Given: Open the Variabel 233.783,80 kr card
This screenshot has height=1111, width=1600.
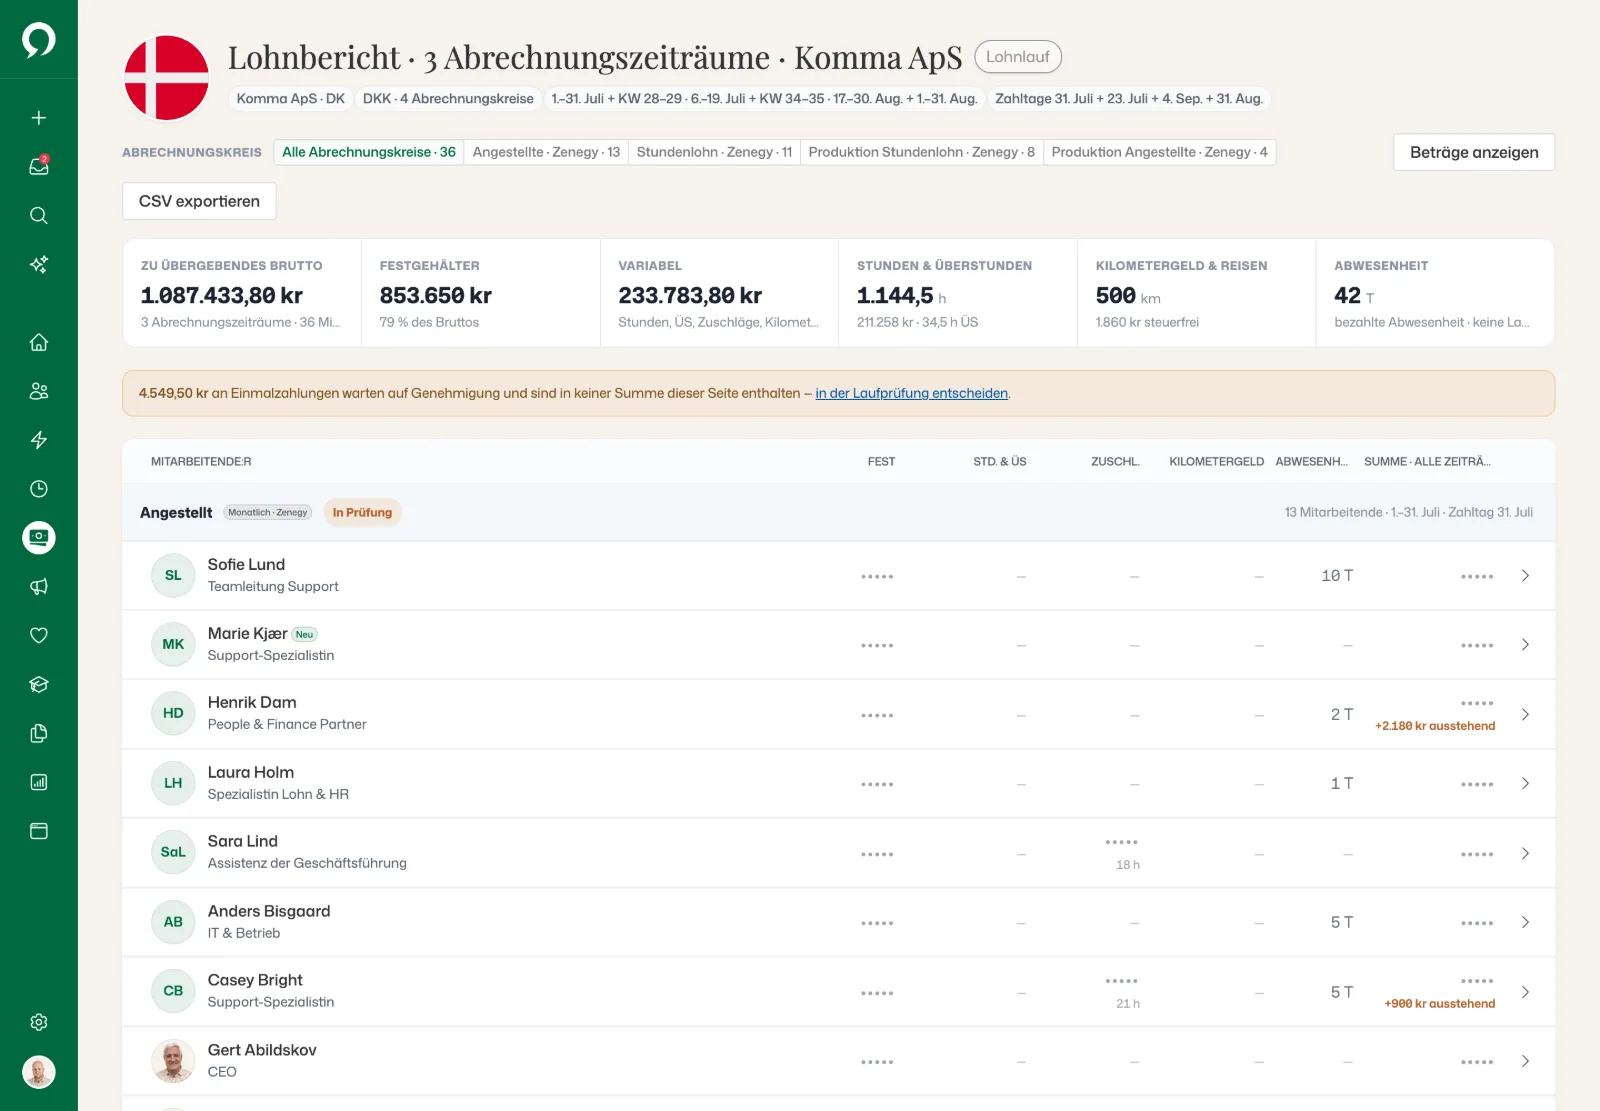Looking at the screenshot, I should (x=719, y=293).
